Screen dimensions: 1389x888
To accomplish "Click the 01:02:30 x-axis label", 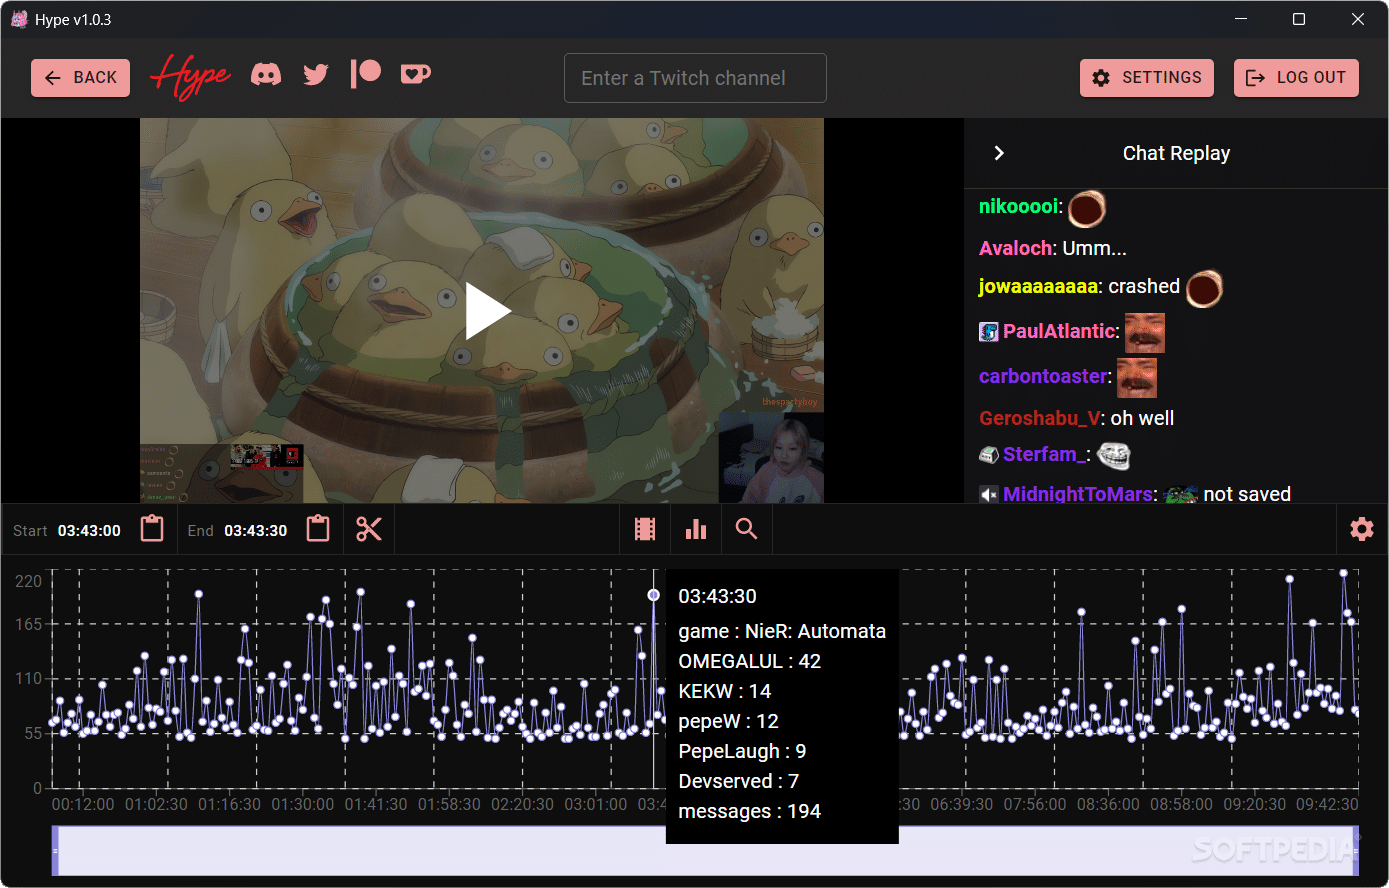I will (158, 804).
